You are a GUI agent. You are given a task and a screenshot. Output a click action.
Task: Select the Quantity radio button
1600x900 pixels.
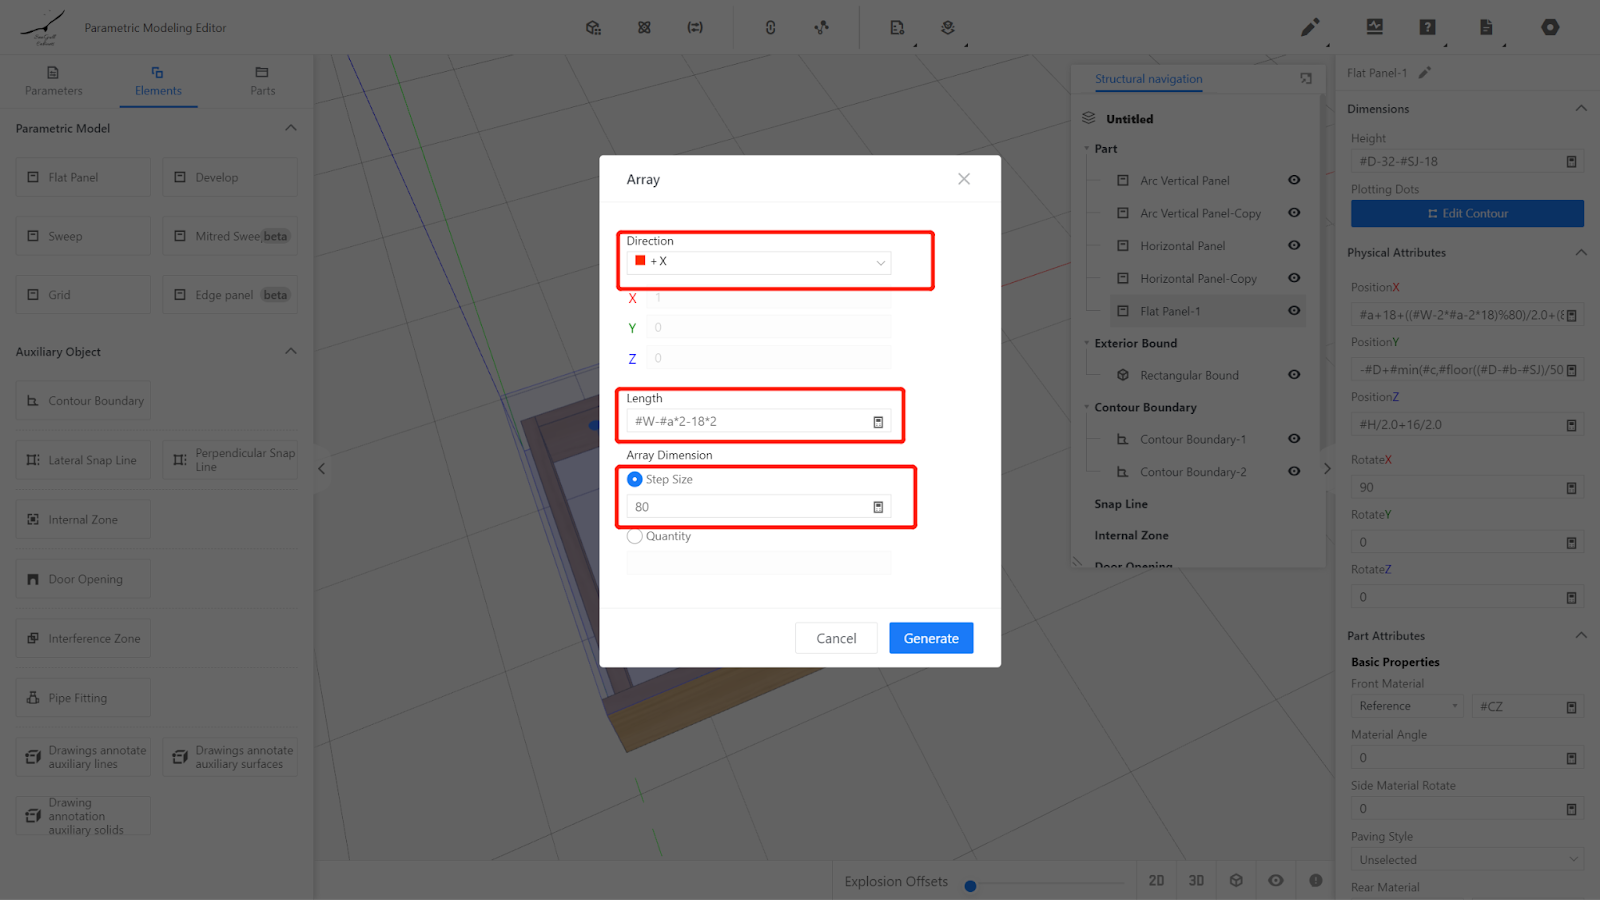coord(635,537)
